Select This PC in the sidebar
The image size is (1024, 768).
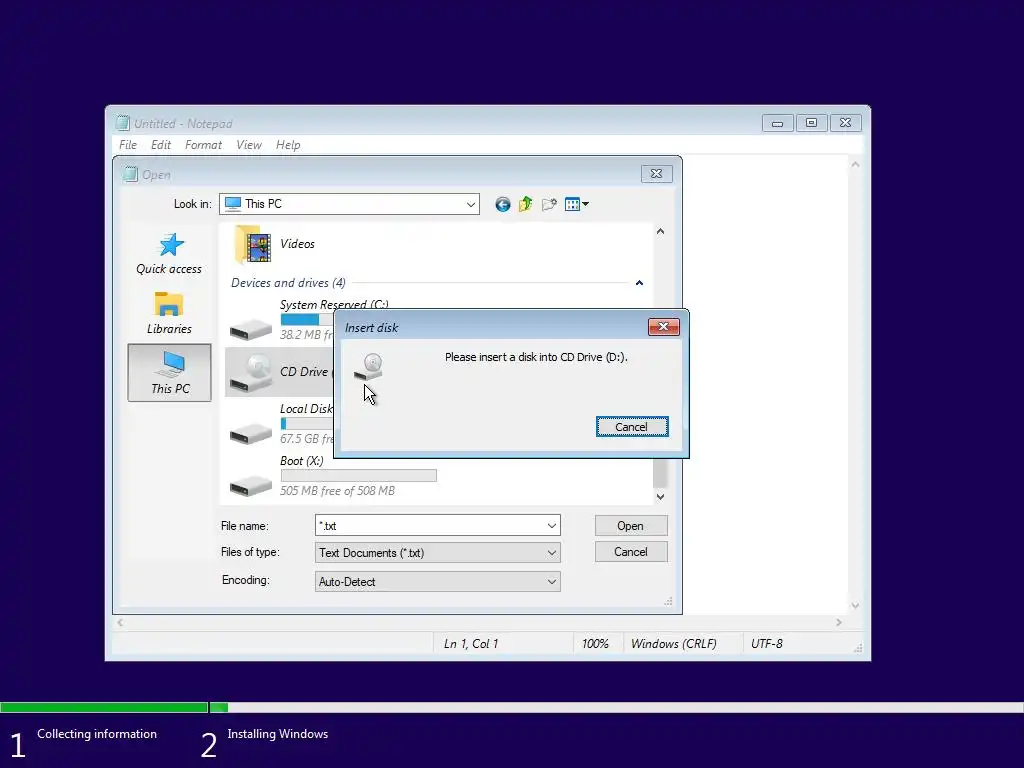[x=170, y=373]
